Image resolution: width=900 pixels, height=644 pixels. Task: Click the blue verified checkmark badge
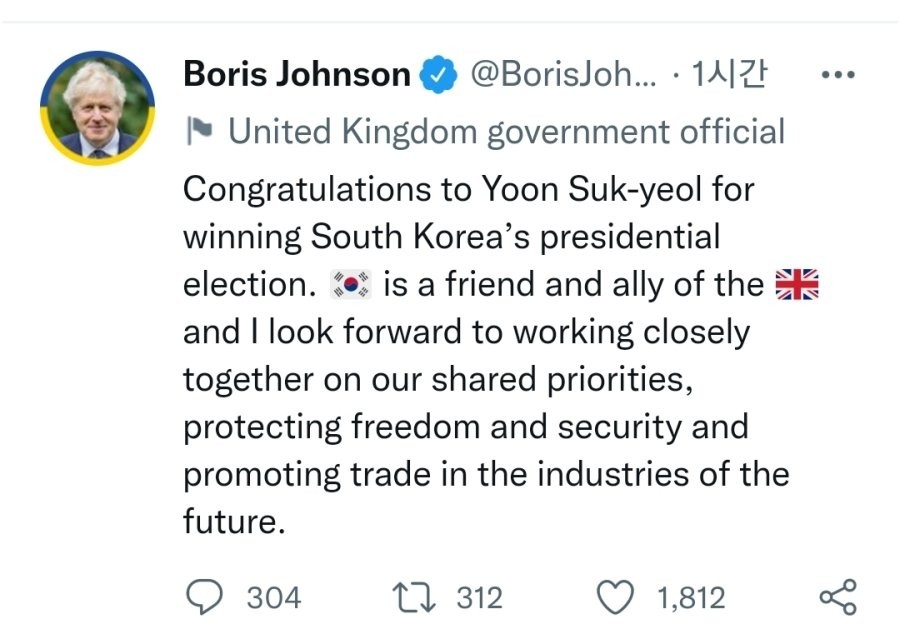pyautogui.click(x=438, y=75)
